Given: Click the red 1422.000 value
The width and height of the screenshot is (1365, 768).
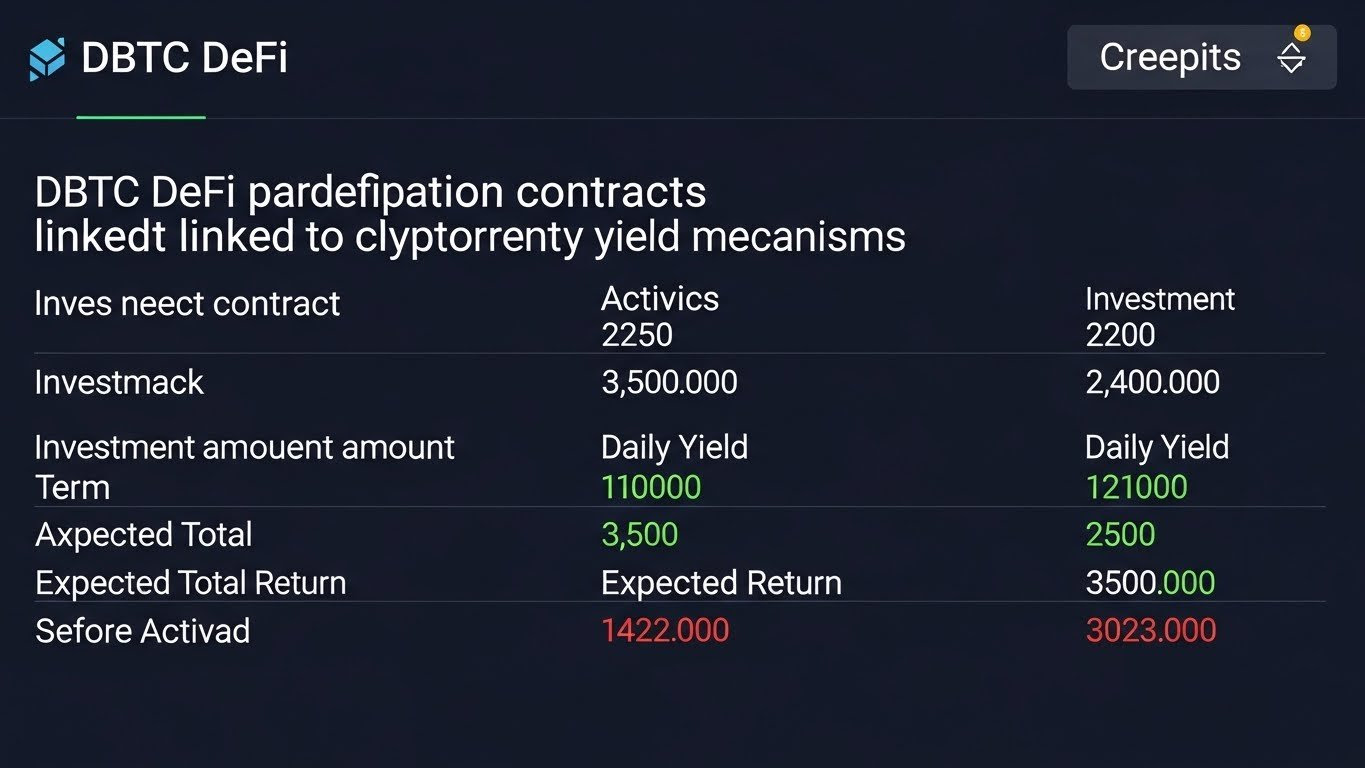Looking at the screenshot, I should 665,631.
